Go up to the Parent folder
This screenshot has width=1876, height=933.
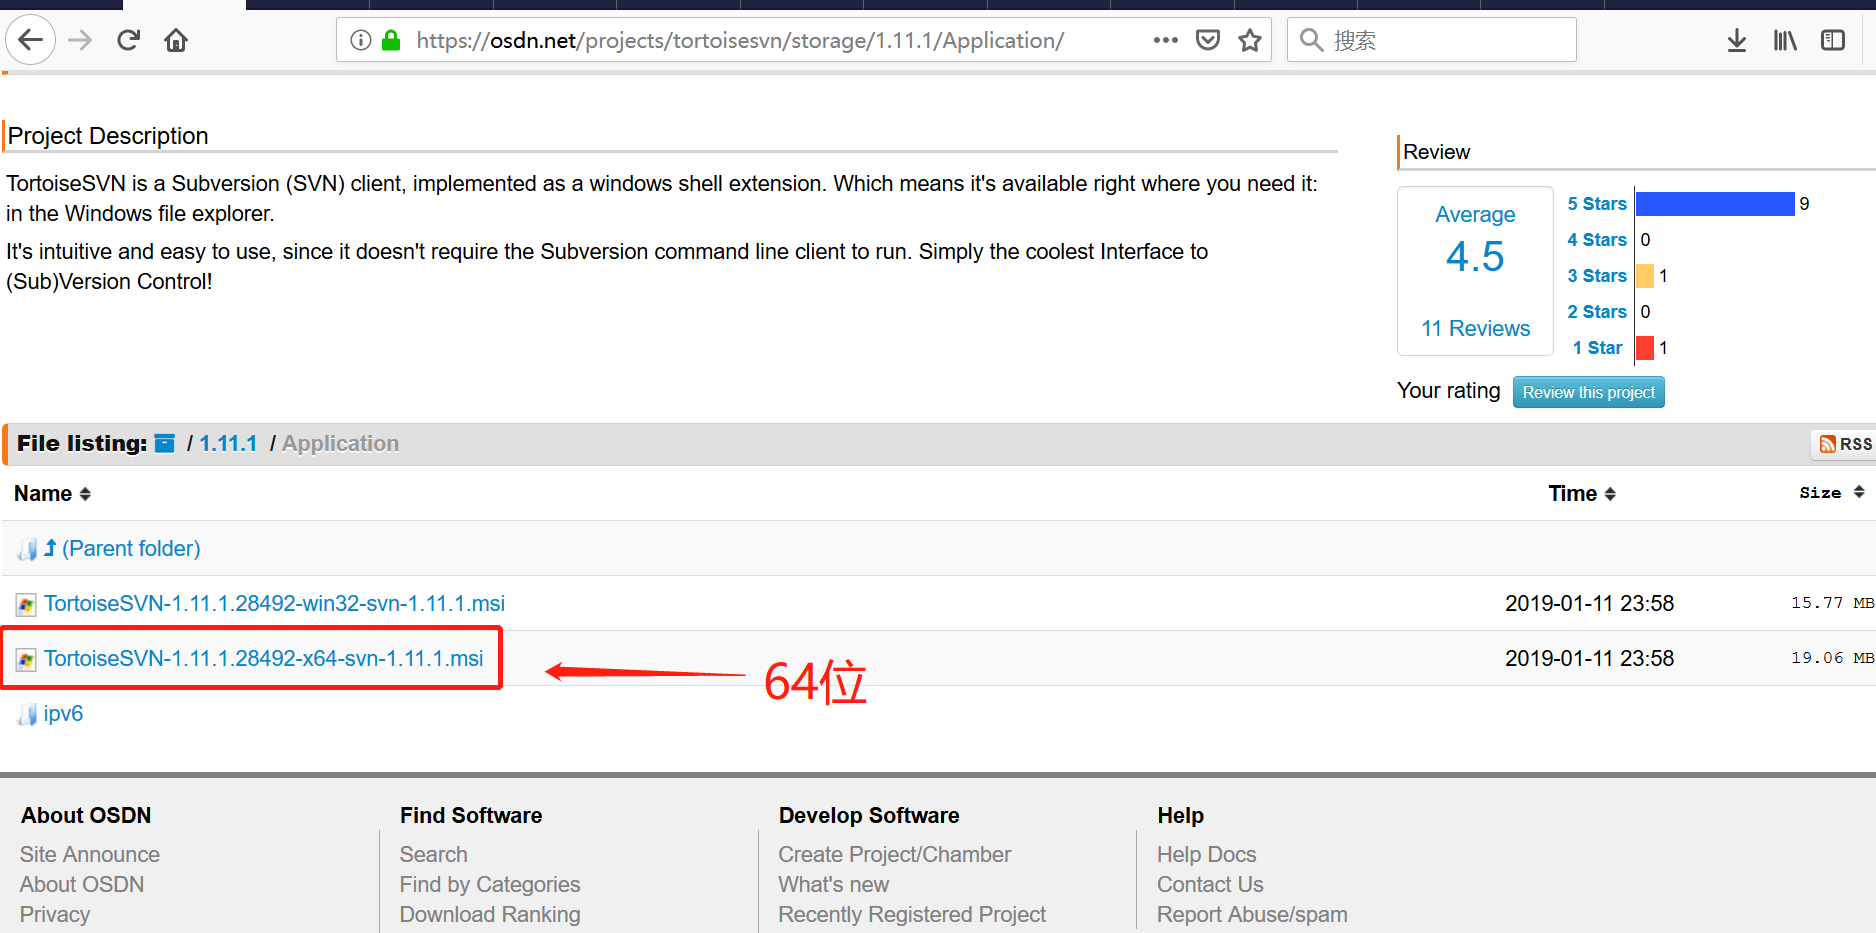click(x=131, y=548)
